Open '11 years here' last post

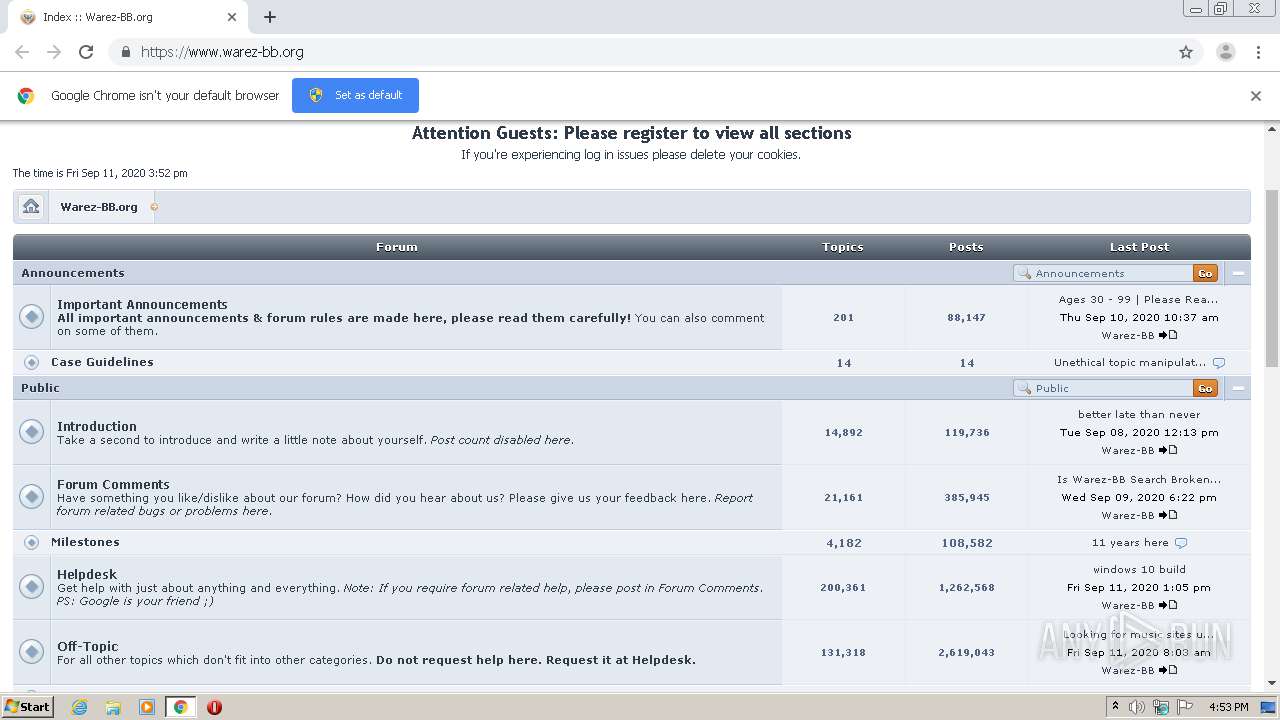(x=1130, y=543)
